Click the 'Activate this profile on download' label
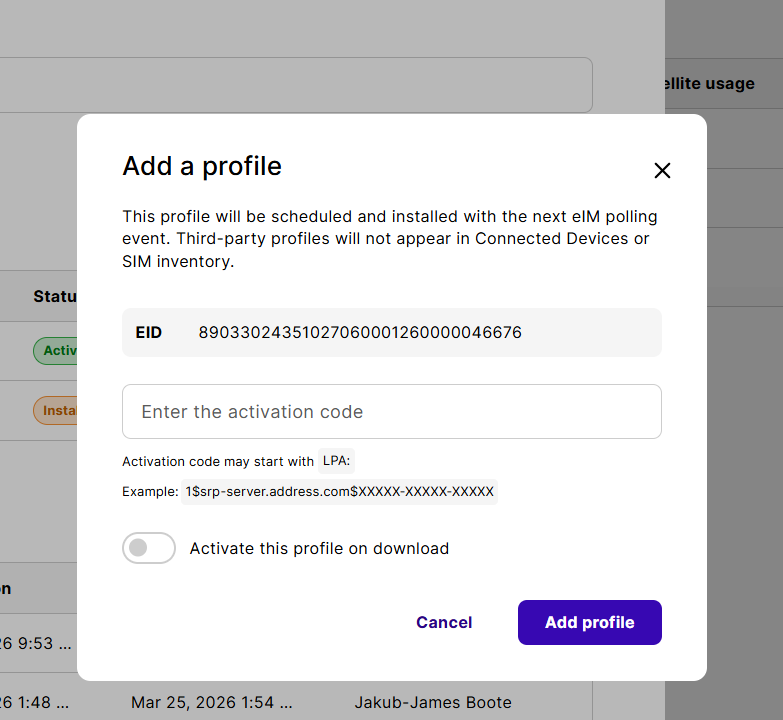 pyautogui.click(x=319, y=548)
